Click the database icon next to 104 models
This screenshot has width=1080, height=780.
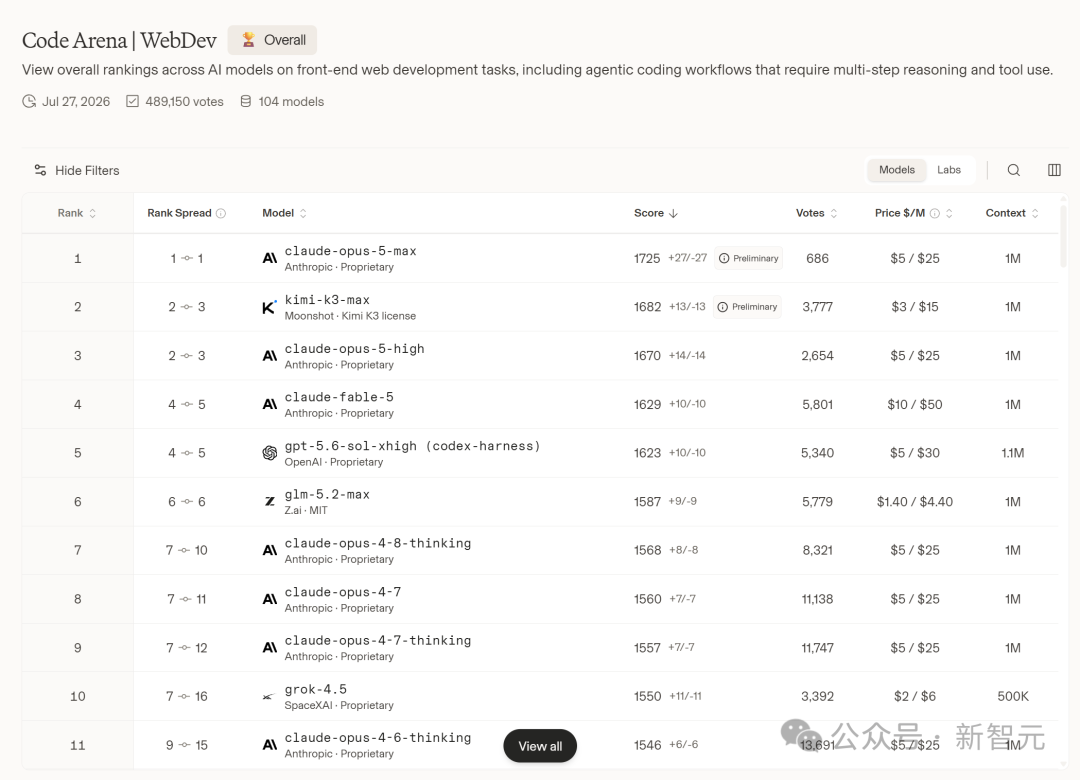click(x=246, y=101)
